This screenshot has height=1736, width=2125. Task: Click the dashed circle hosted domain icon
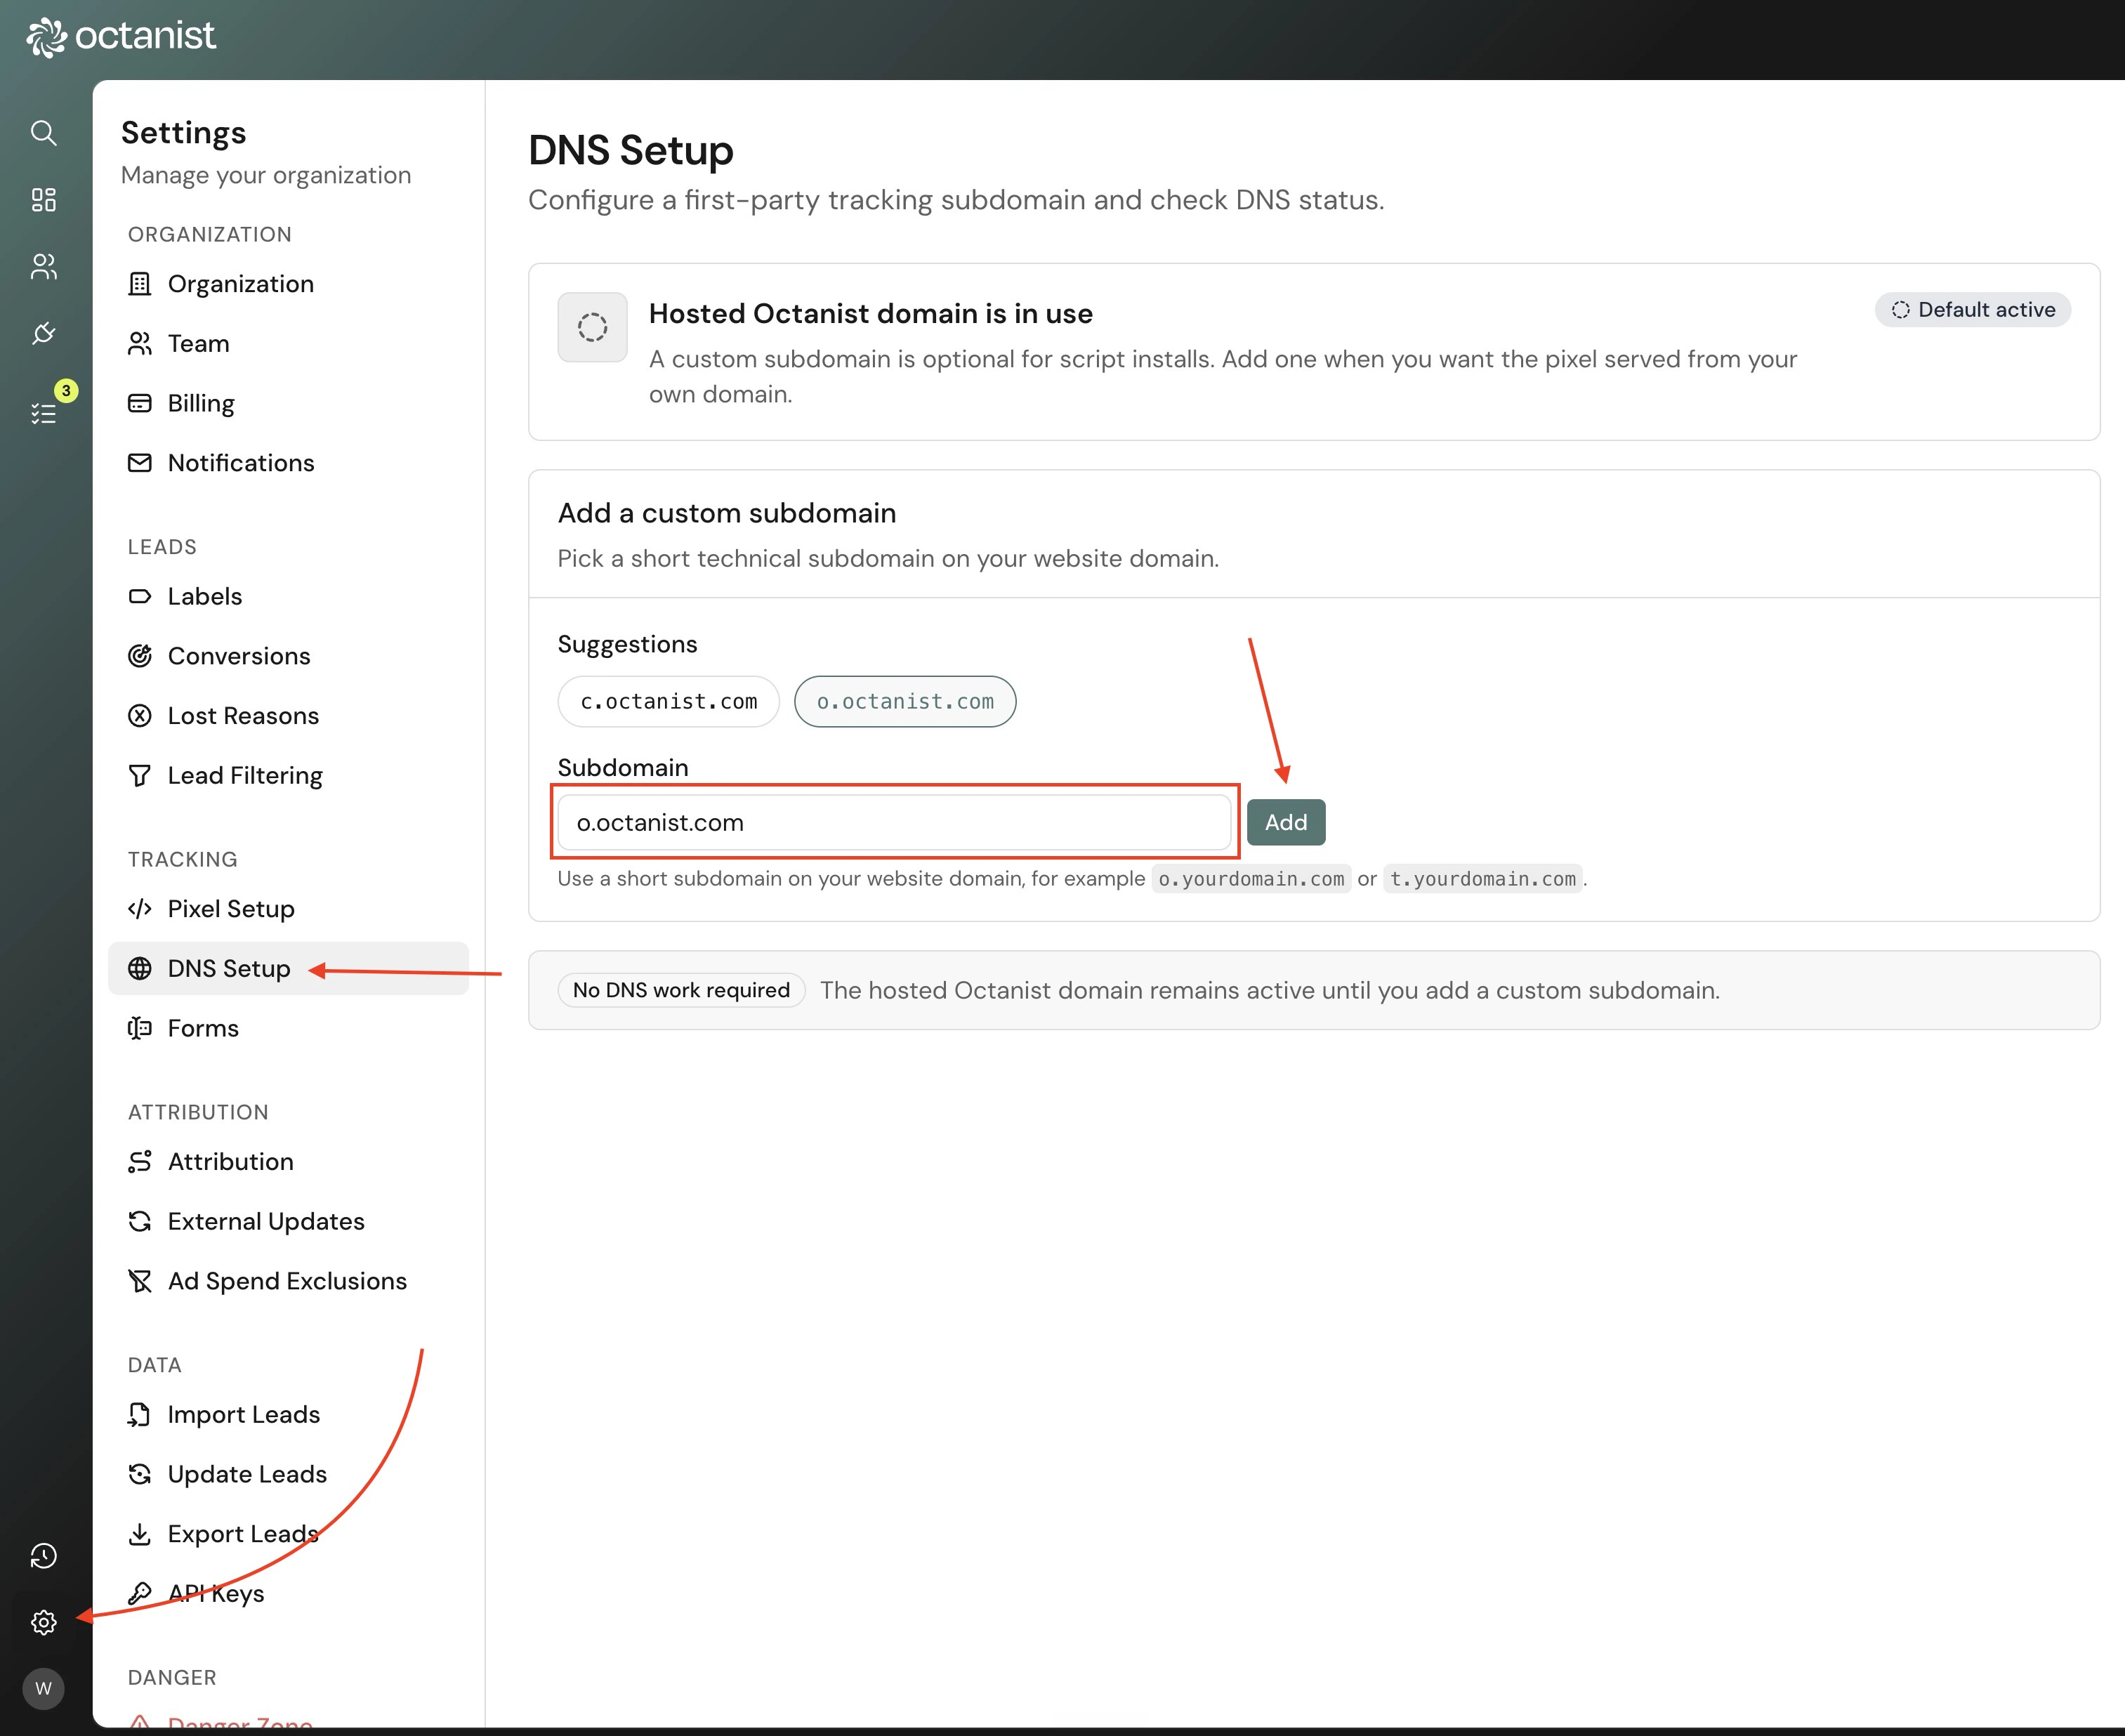[592, 327]
